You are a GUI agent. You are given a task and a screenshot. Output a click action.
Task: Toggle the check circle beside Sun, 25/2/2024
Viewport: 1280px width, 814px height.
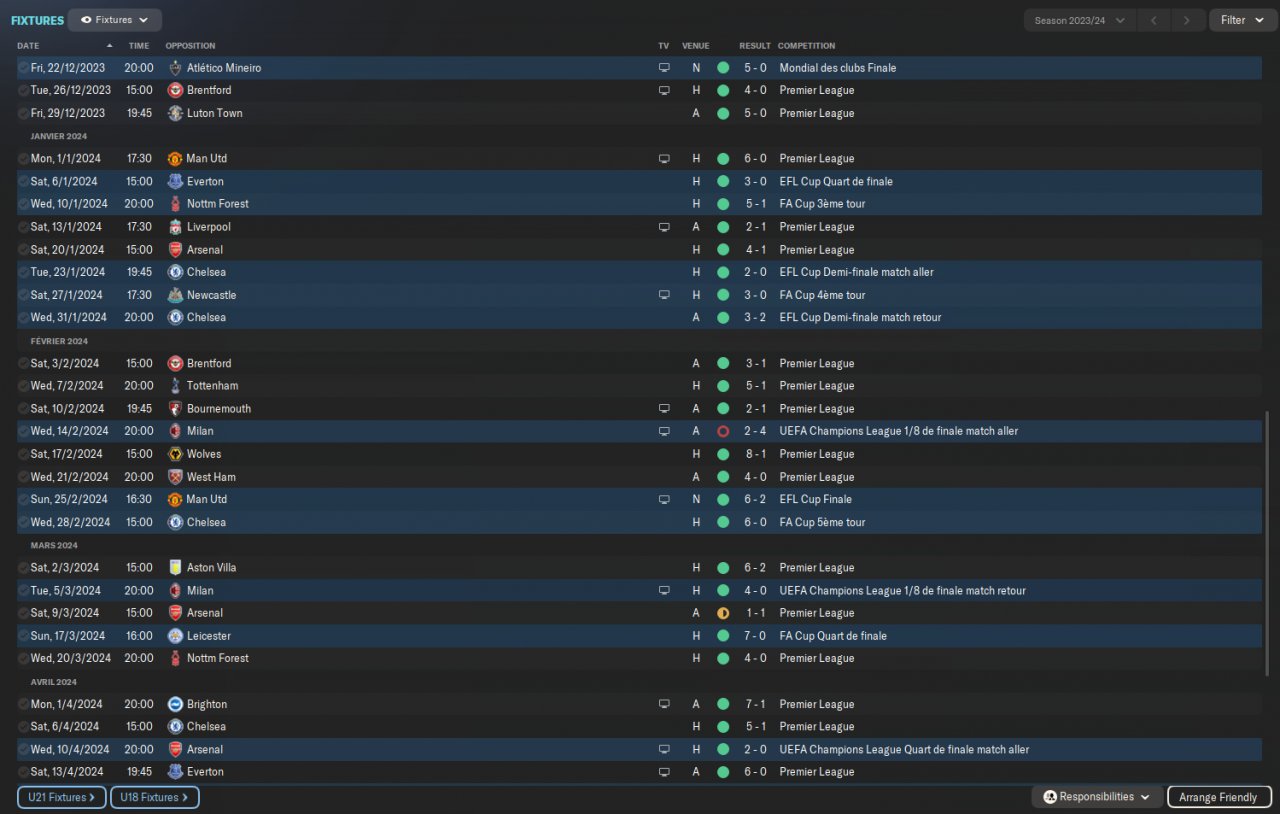click(24, 499)
